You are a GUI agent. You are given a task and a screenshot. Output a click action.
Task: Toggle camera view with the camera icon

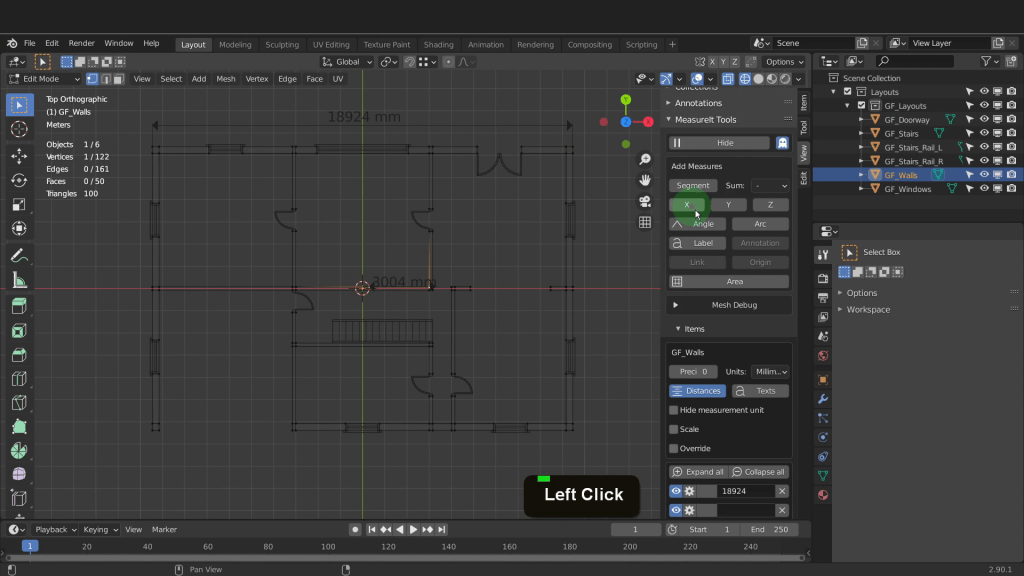tap(645, 201)
